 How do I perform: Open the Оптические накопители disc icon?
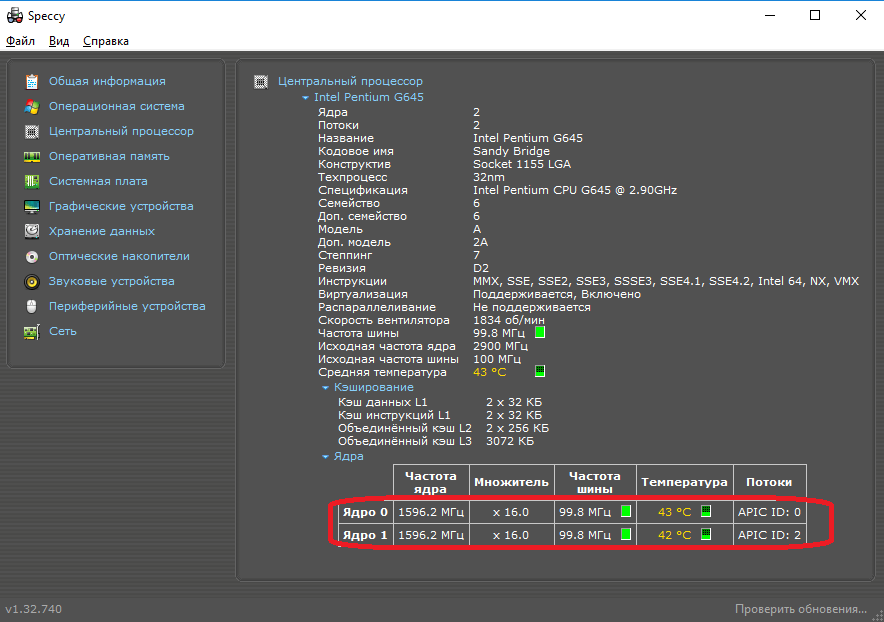(32, 256)
